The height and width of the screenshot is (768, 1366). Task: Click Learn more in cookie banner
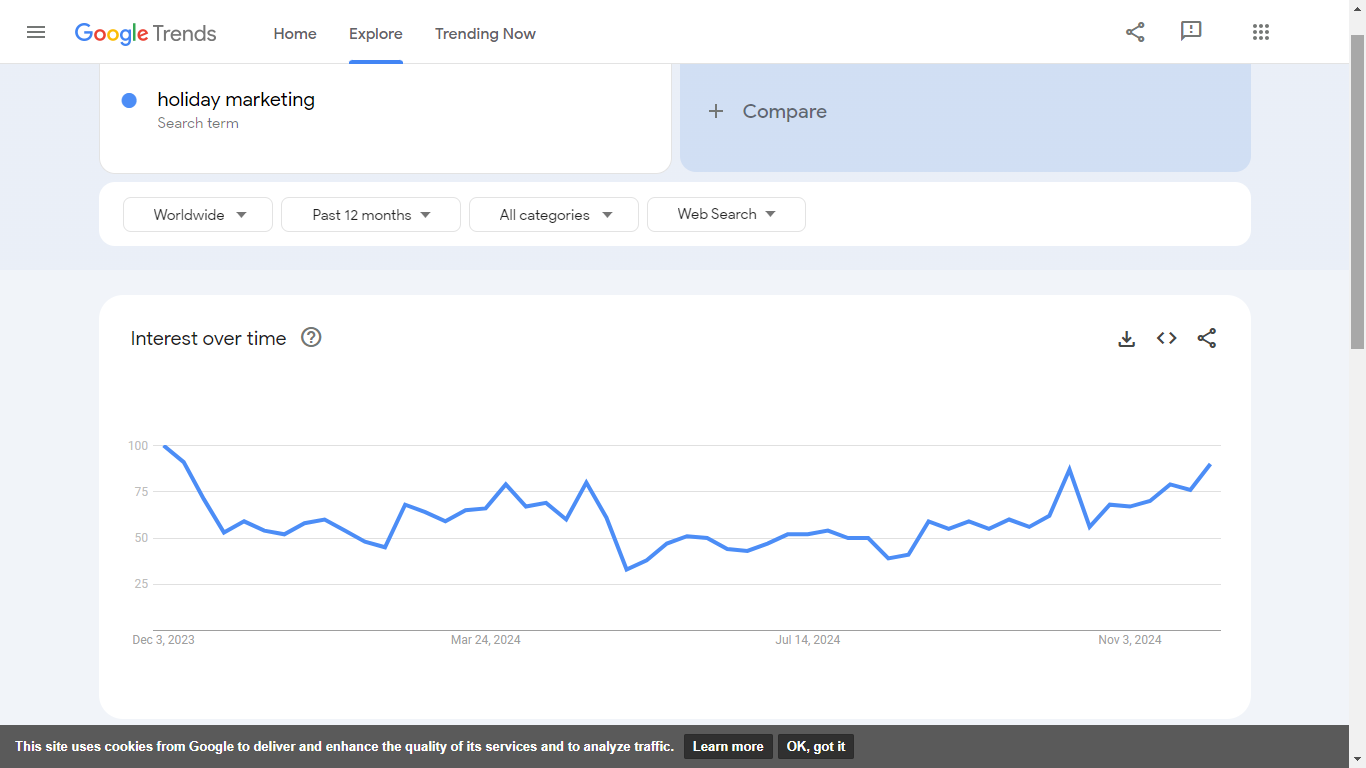coord(728,746)
